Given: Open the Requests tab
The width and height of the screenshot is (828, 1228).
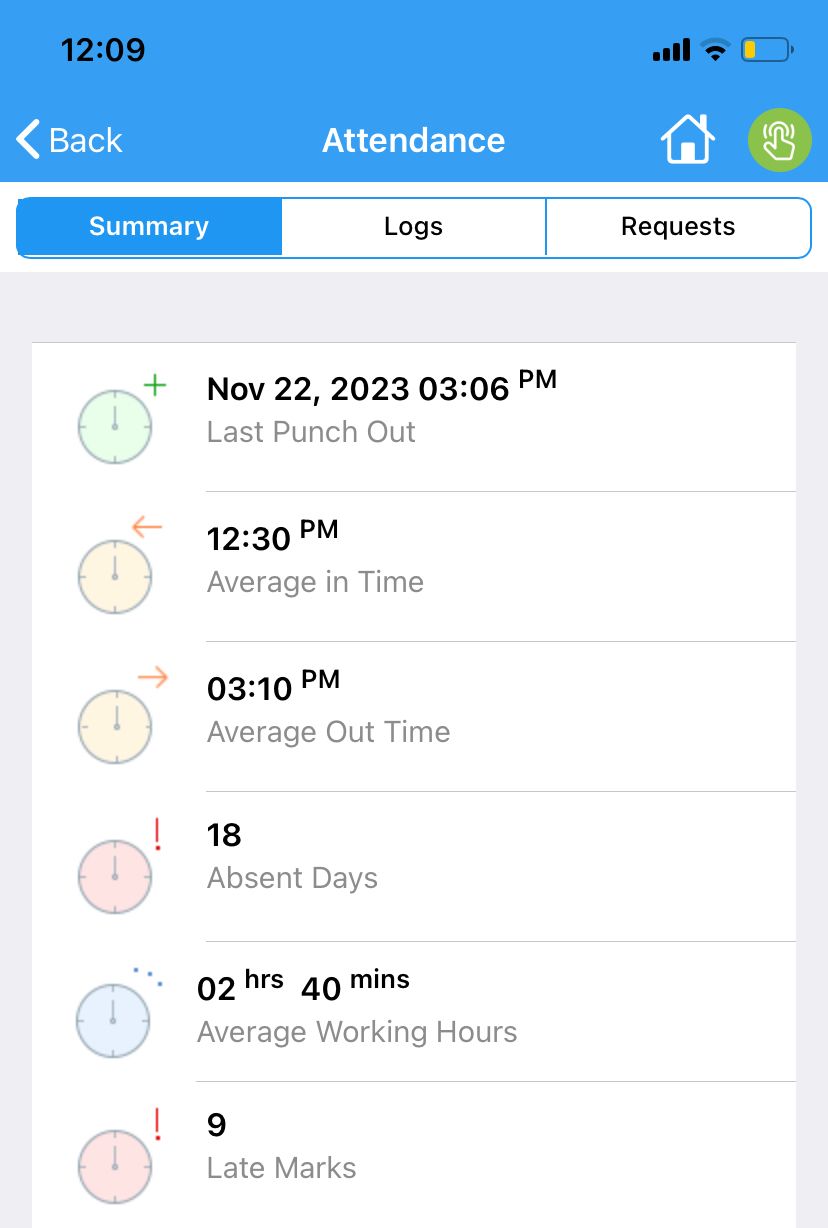Looking at the screenshot, I should click(x=678, y=227).
